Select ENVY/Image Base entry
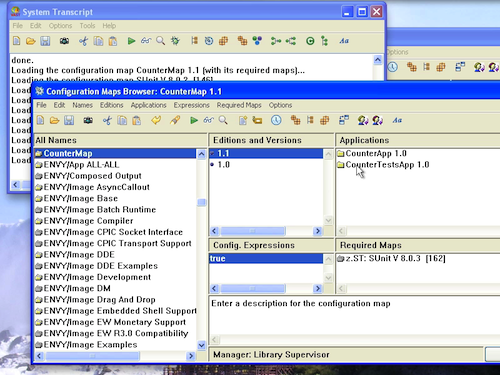This screenshot has width=500, height=375. coord(115,198)
